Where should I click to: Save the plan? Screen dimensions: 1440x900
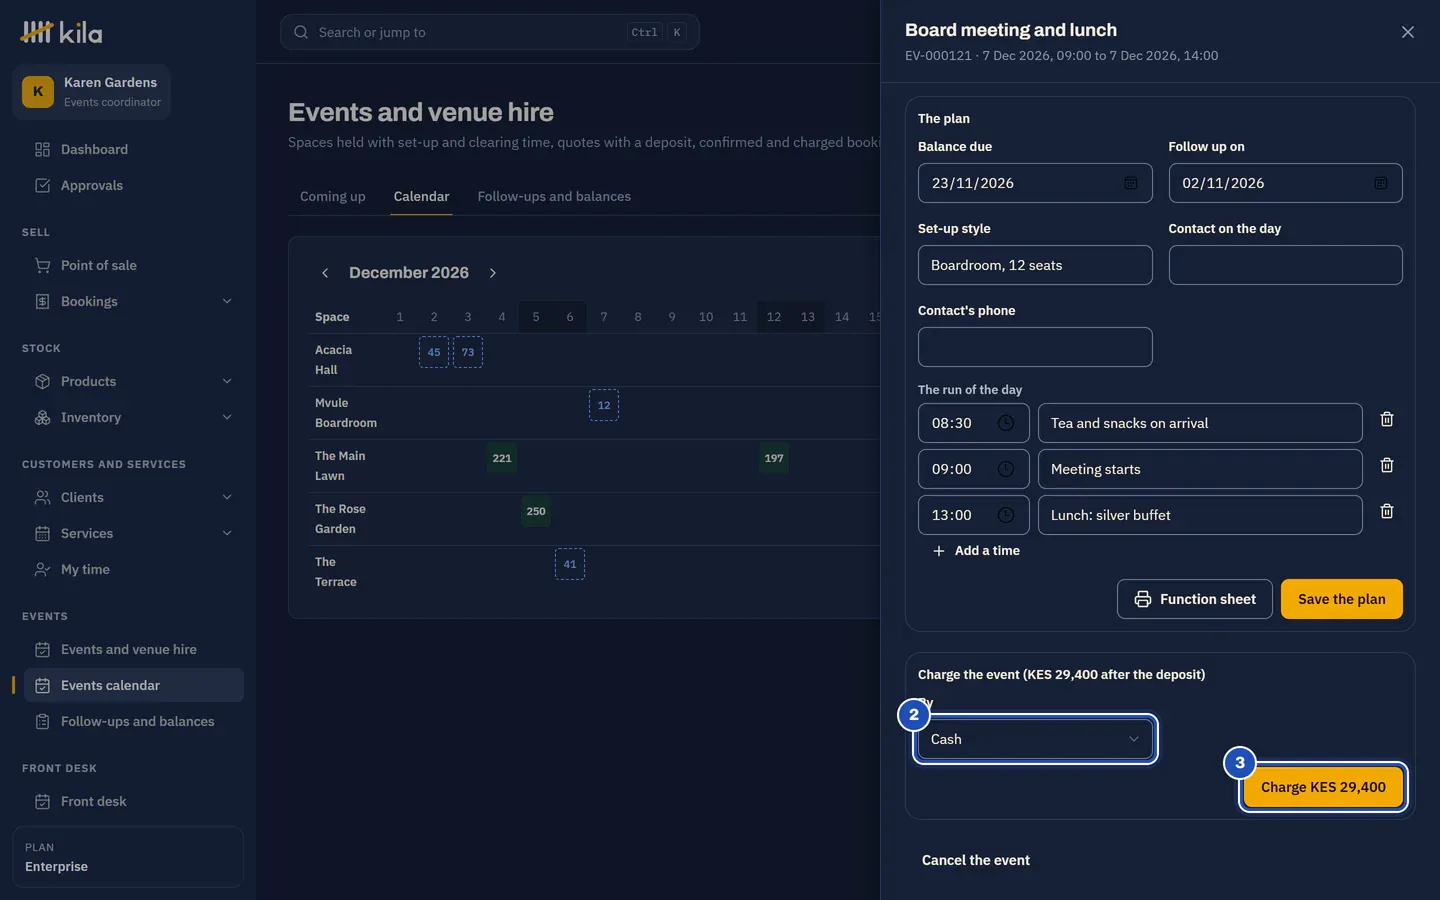coord(1342,599)
